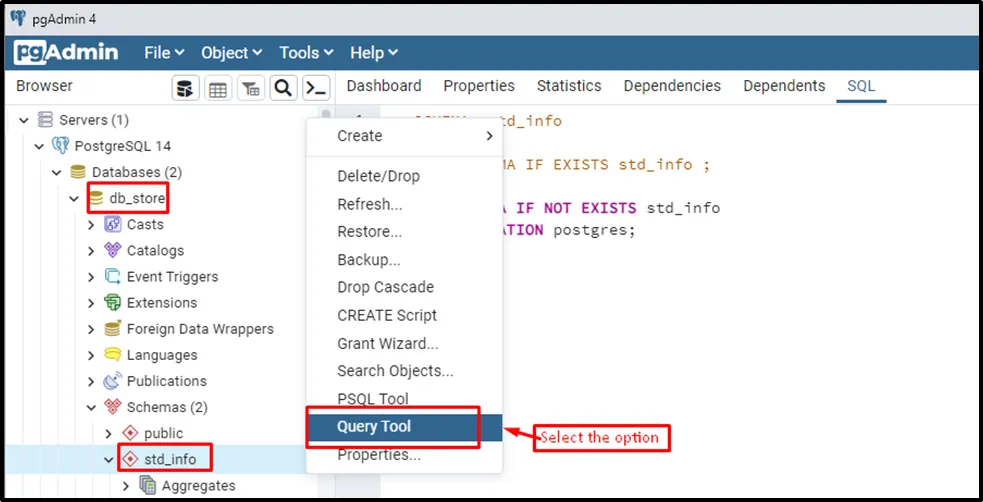Collapse the db_store database node
The image size is (983, 502).
point(74,199)
